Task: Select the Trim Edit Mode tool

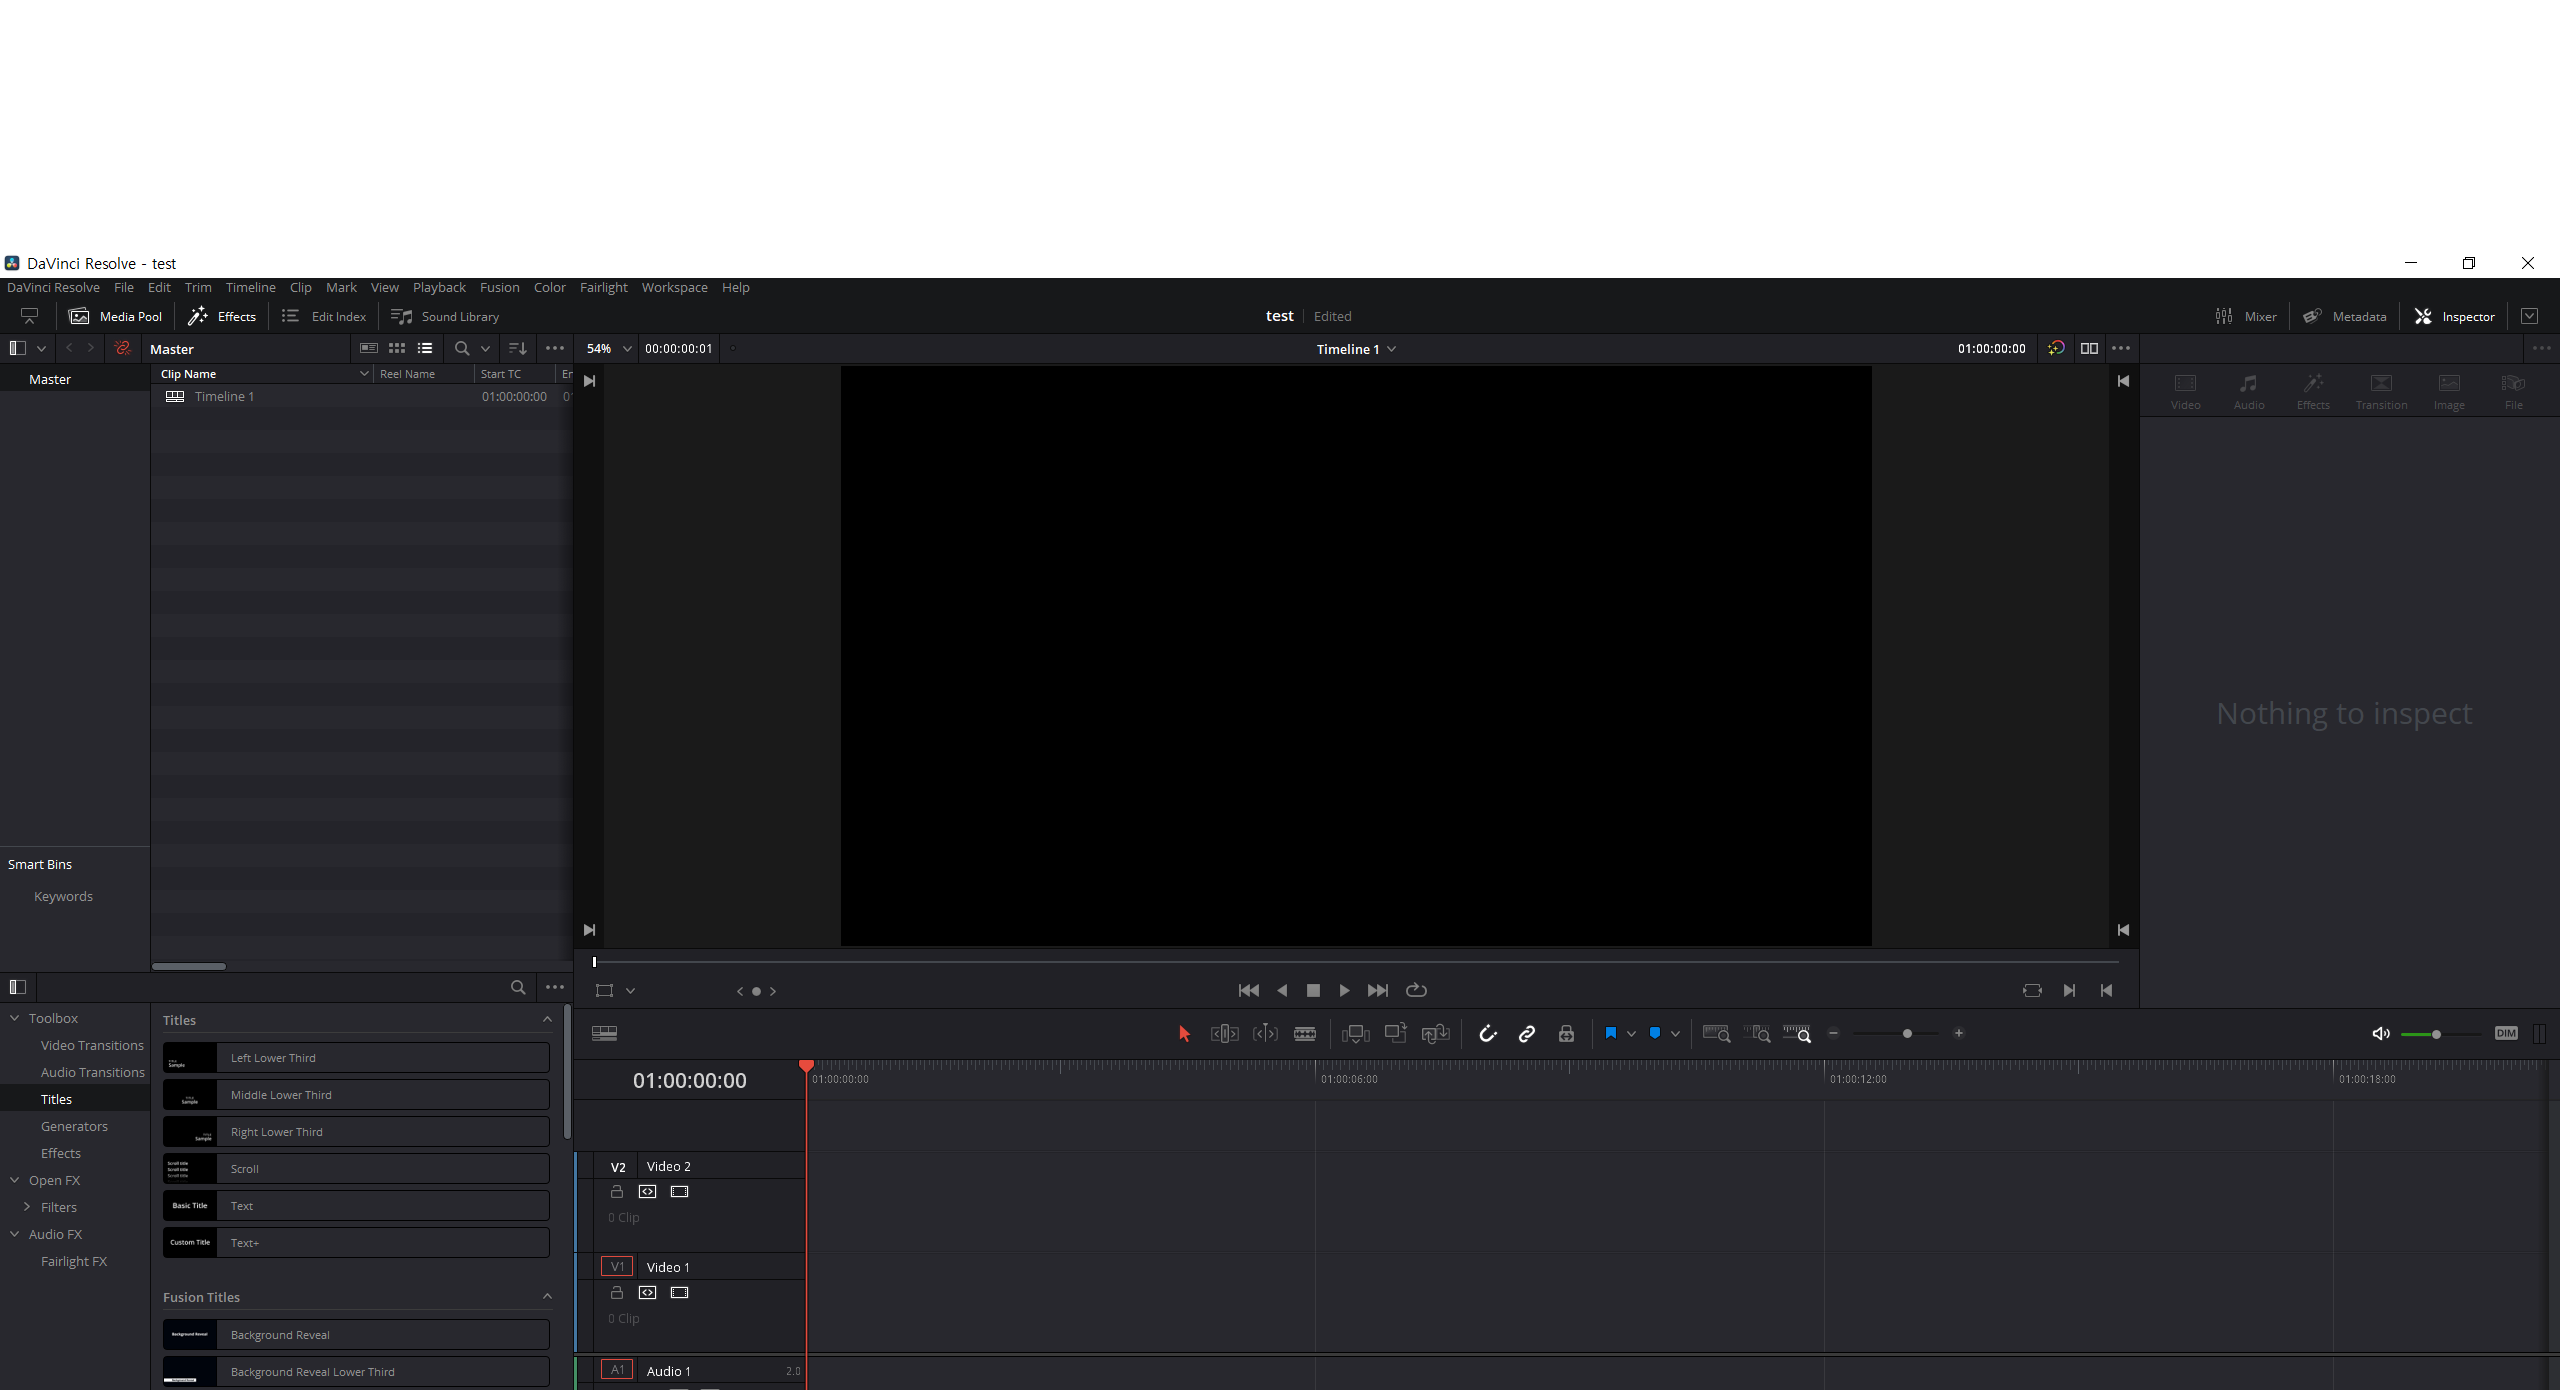Action: click(x=1224, y=1033)
